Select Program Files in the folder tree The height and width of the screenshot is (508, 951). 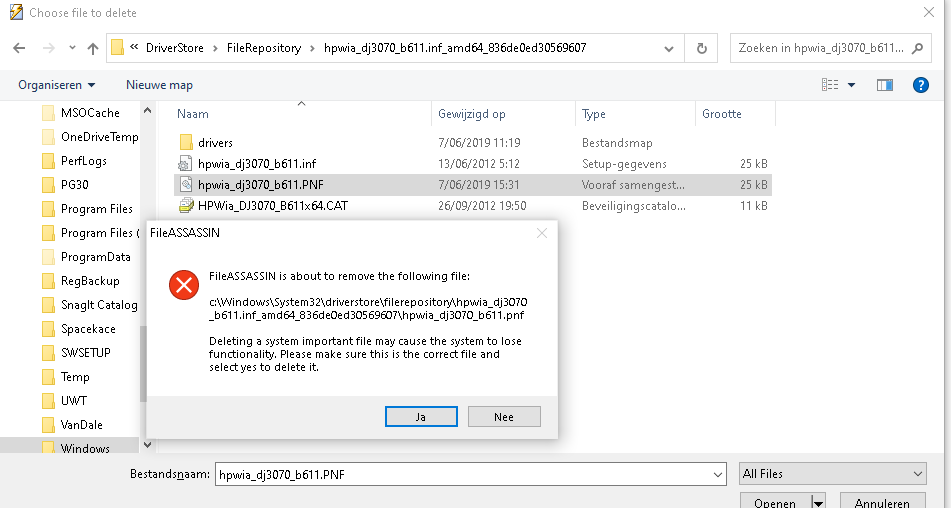(x=96, y=209)
